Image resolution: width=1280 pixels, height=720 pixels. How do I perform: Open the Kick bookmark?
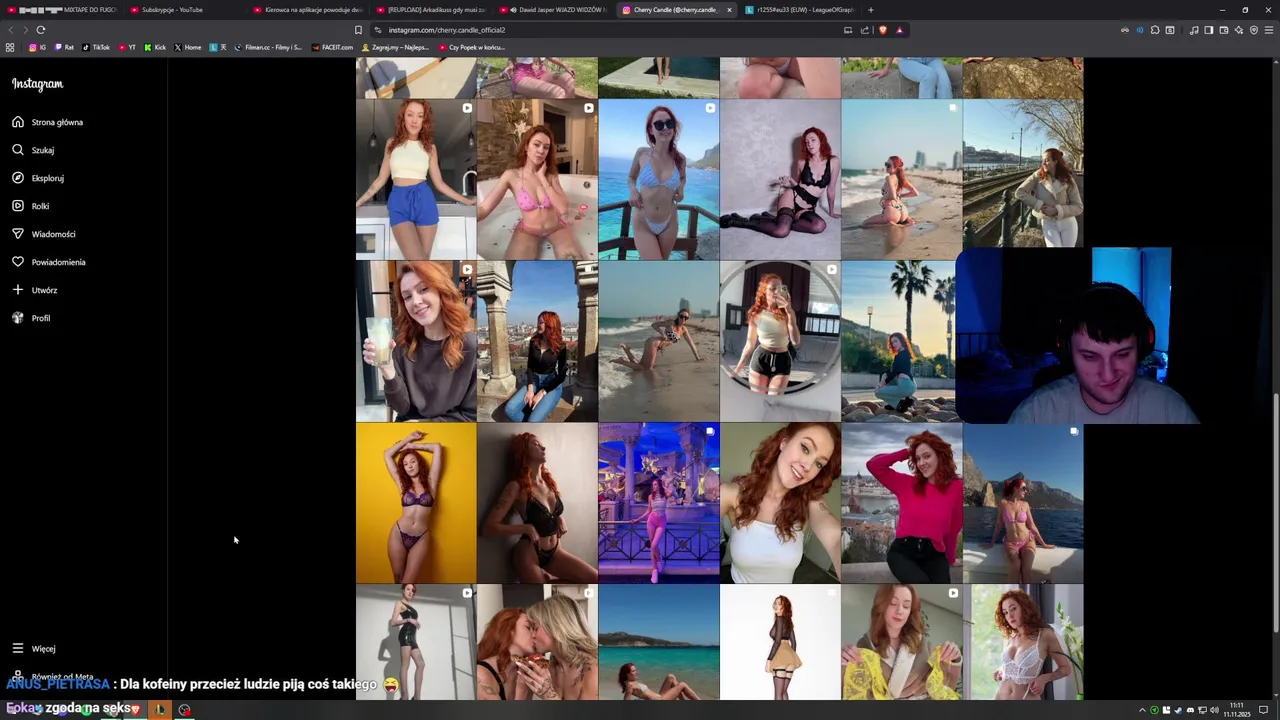pyautogui.click(x=155, y=47)
